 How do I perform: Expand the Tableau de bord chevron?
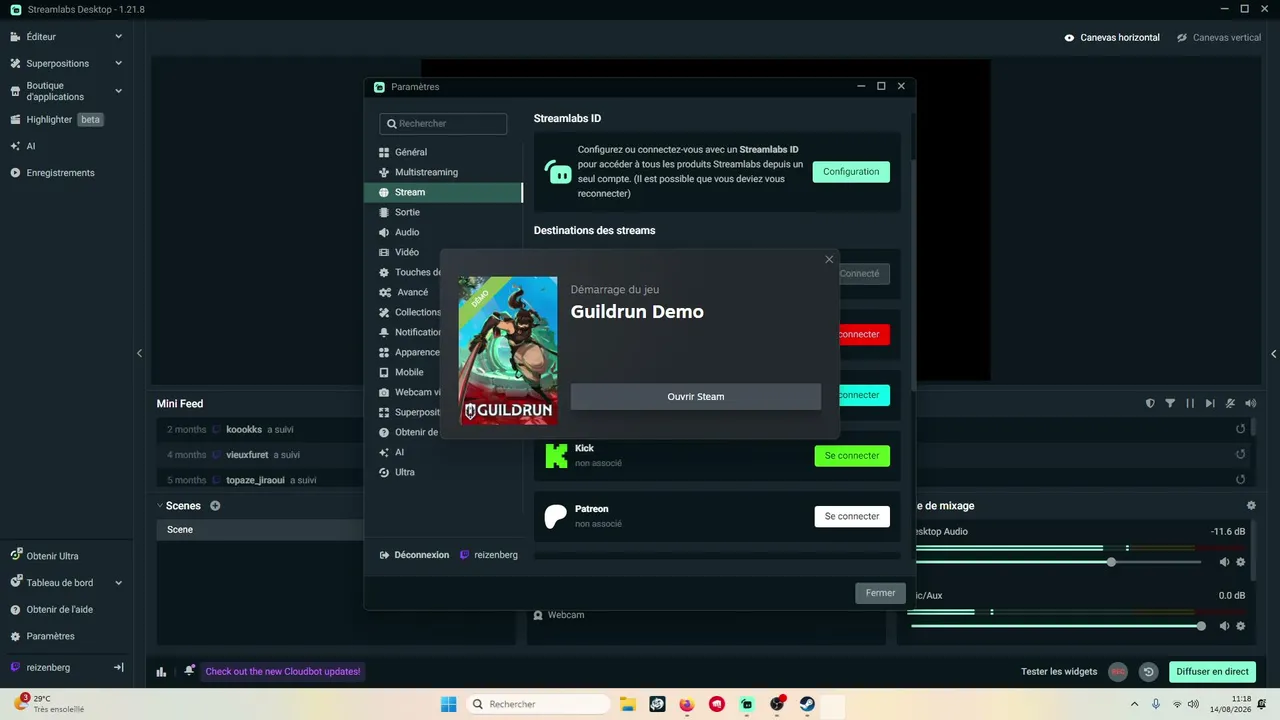click(118, 583)
